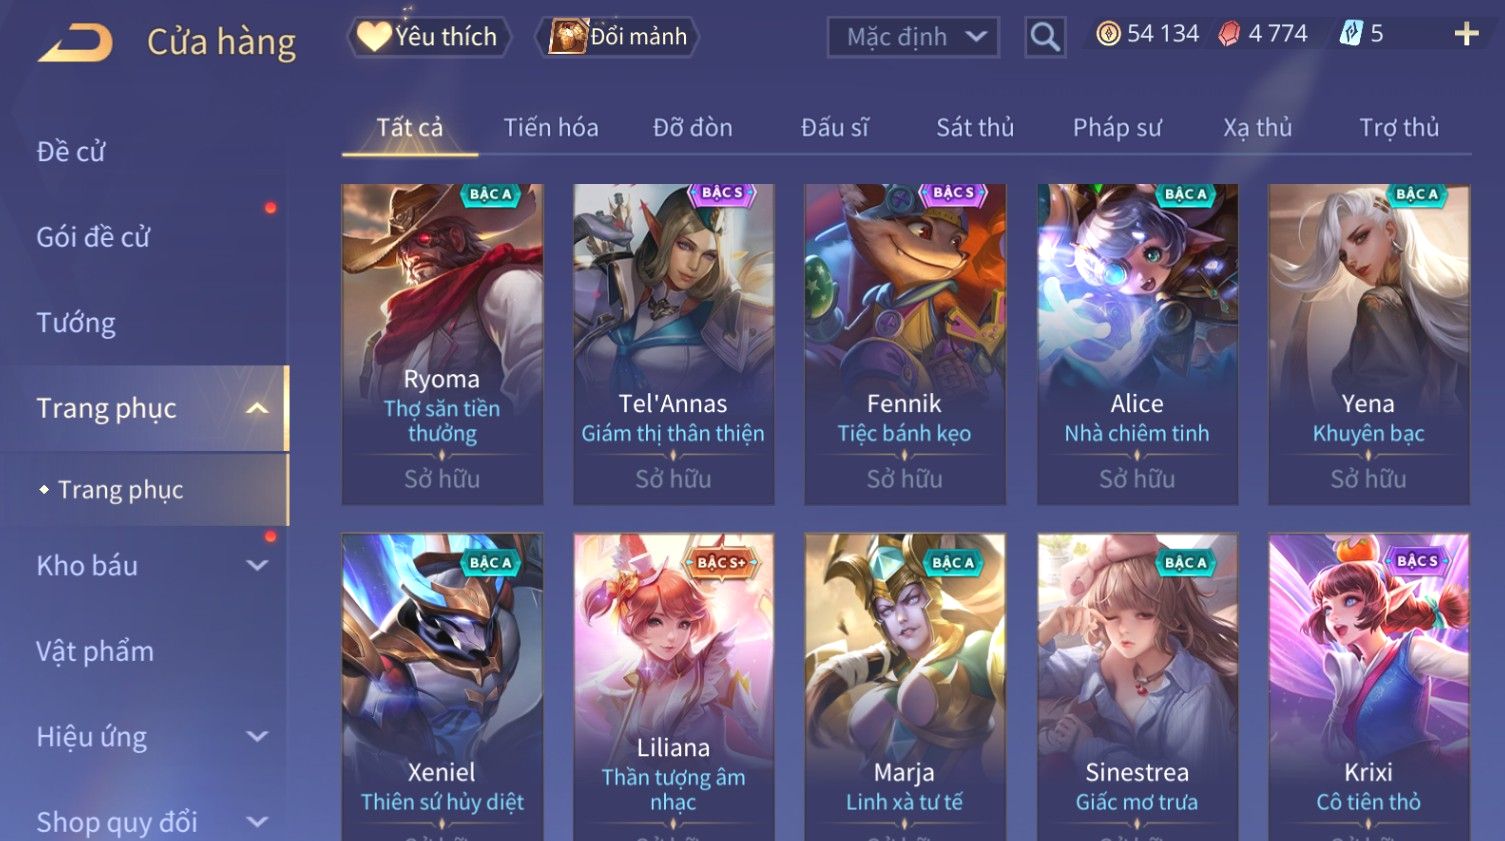This screenshot has height=841, width=1505.
Task: Click the blue voucher ticket icon
Action: [x=1351, y=34]
